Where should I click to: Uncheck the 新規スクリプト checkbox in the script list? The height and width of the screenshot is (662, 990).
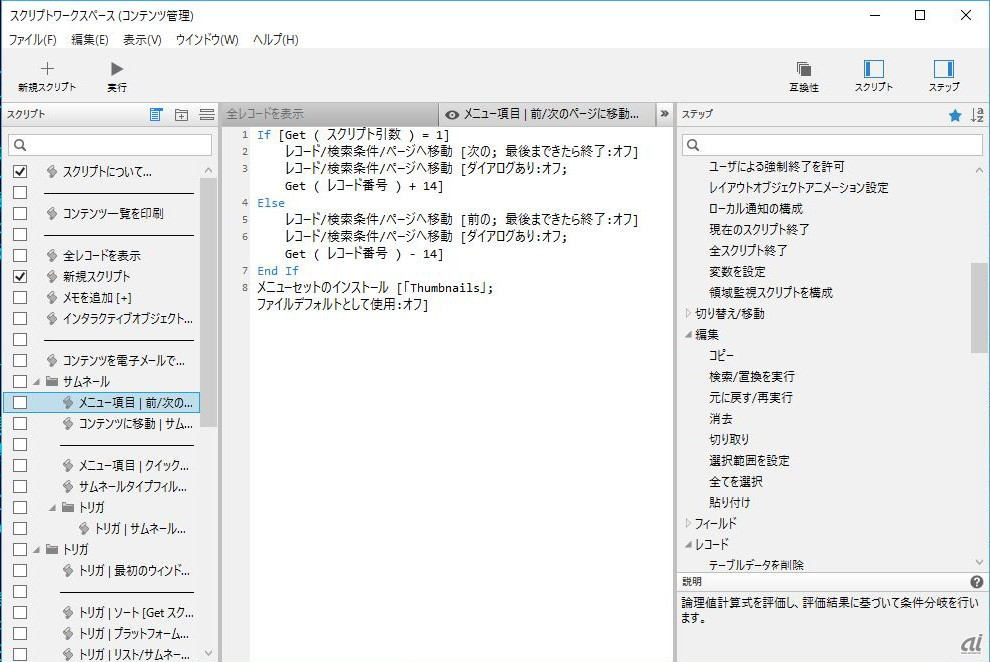pos(20,276)
